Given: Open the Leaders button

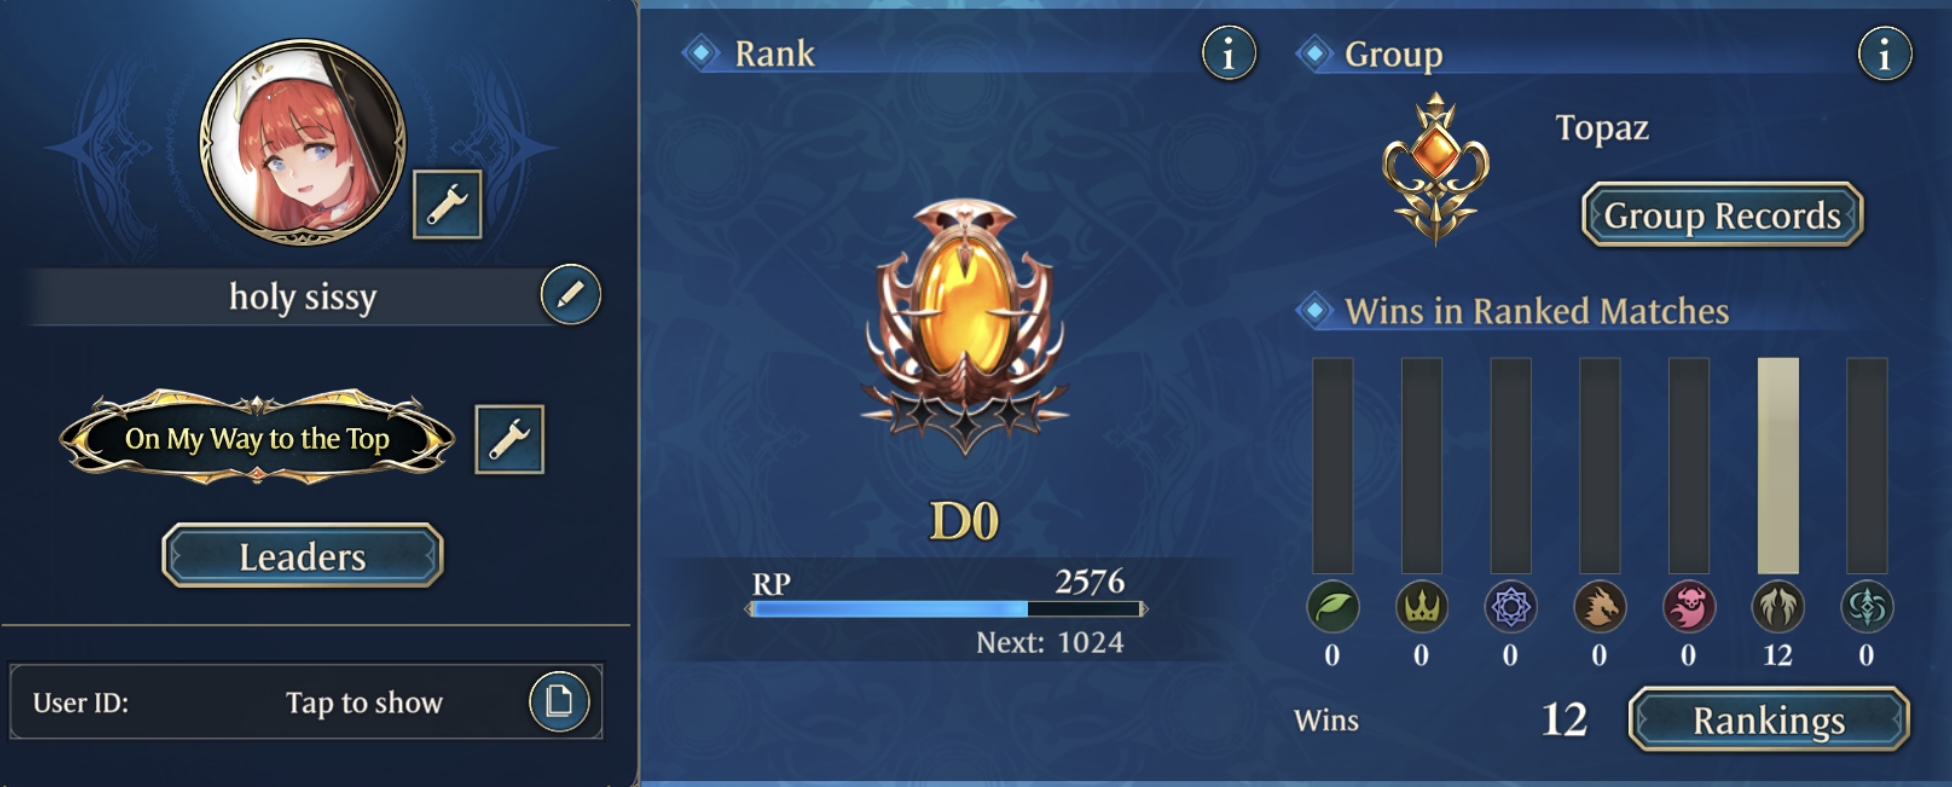Looking at the screenshot, I should [302, 555].
